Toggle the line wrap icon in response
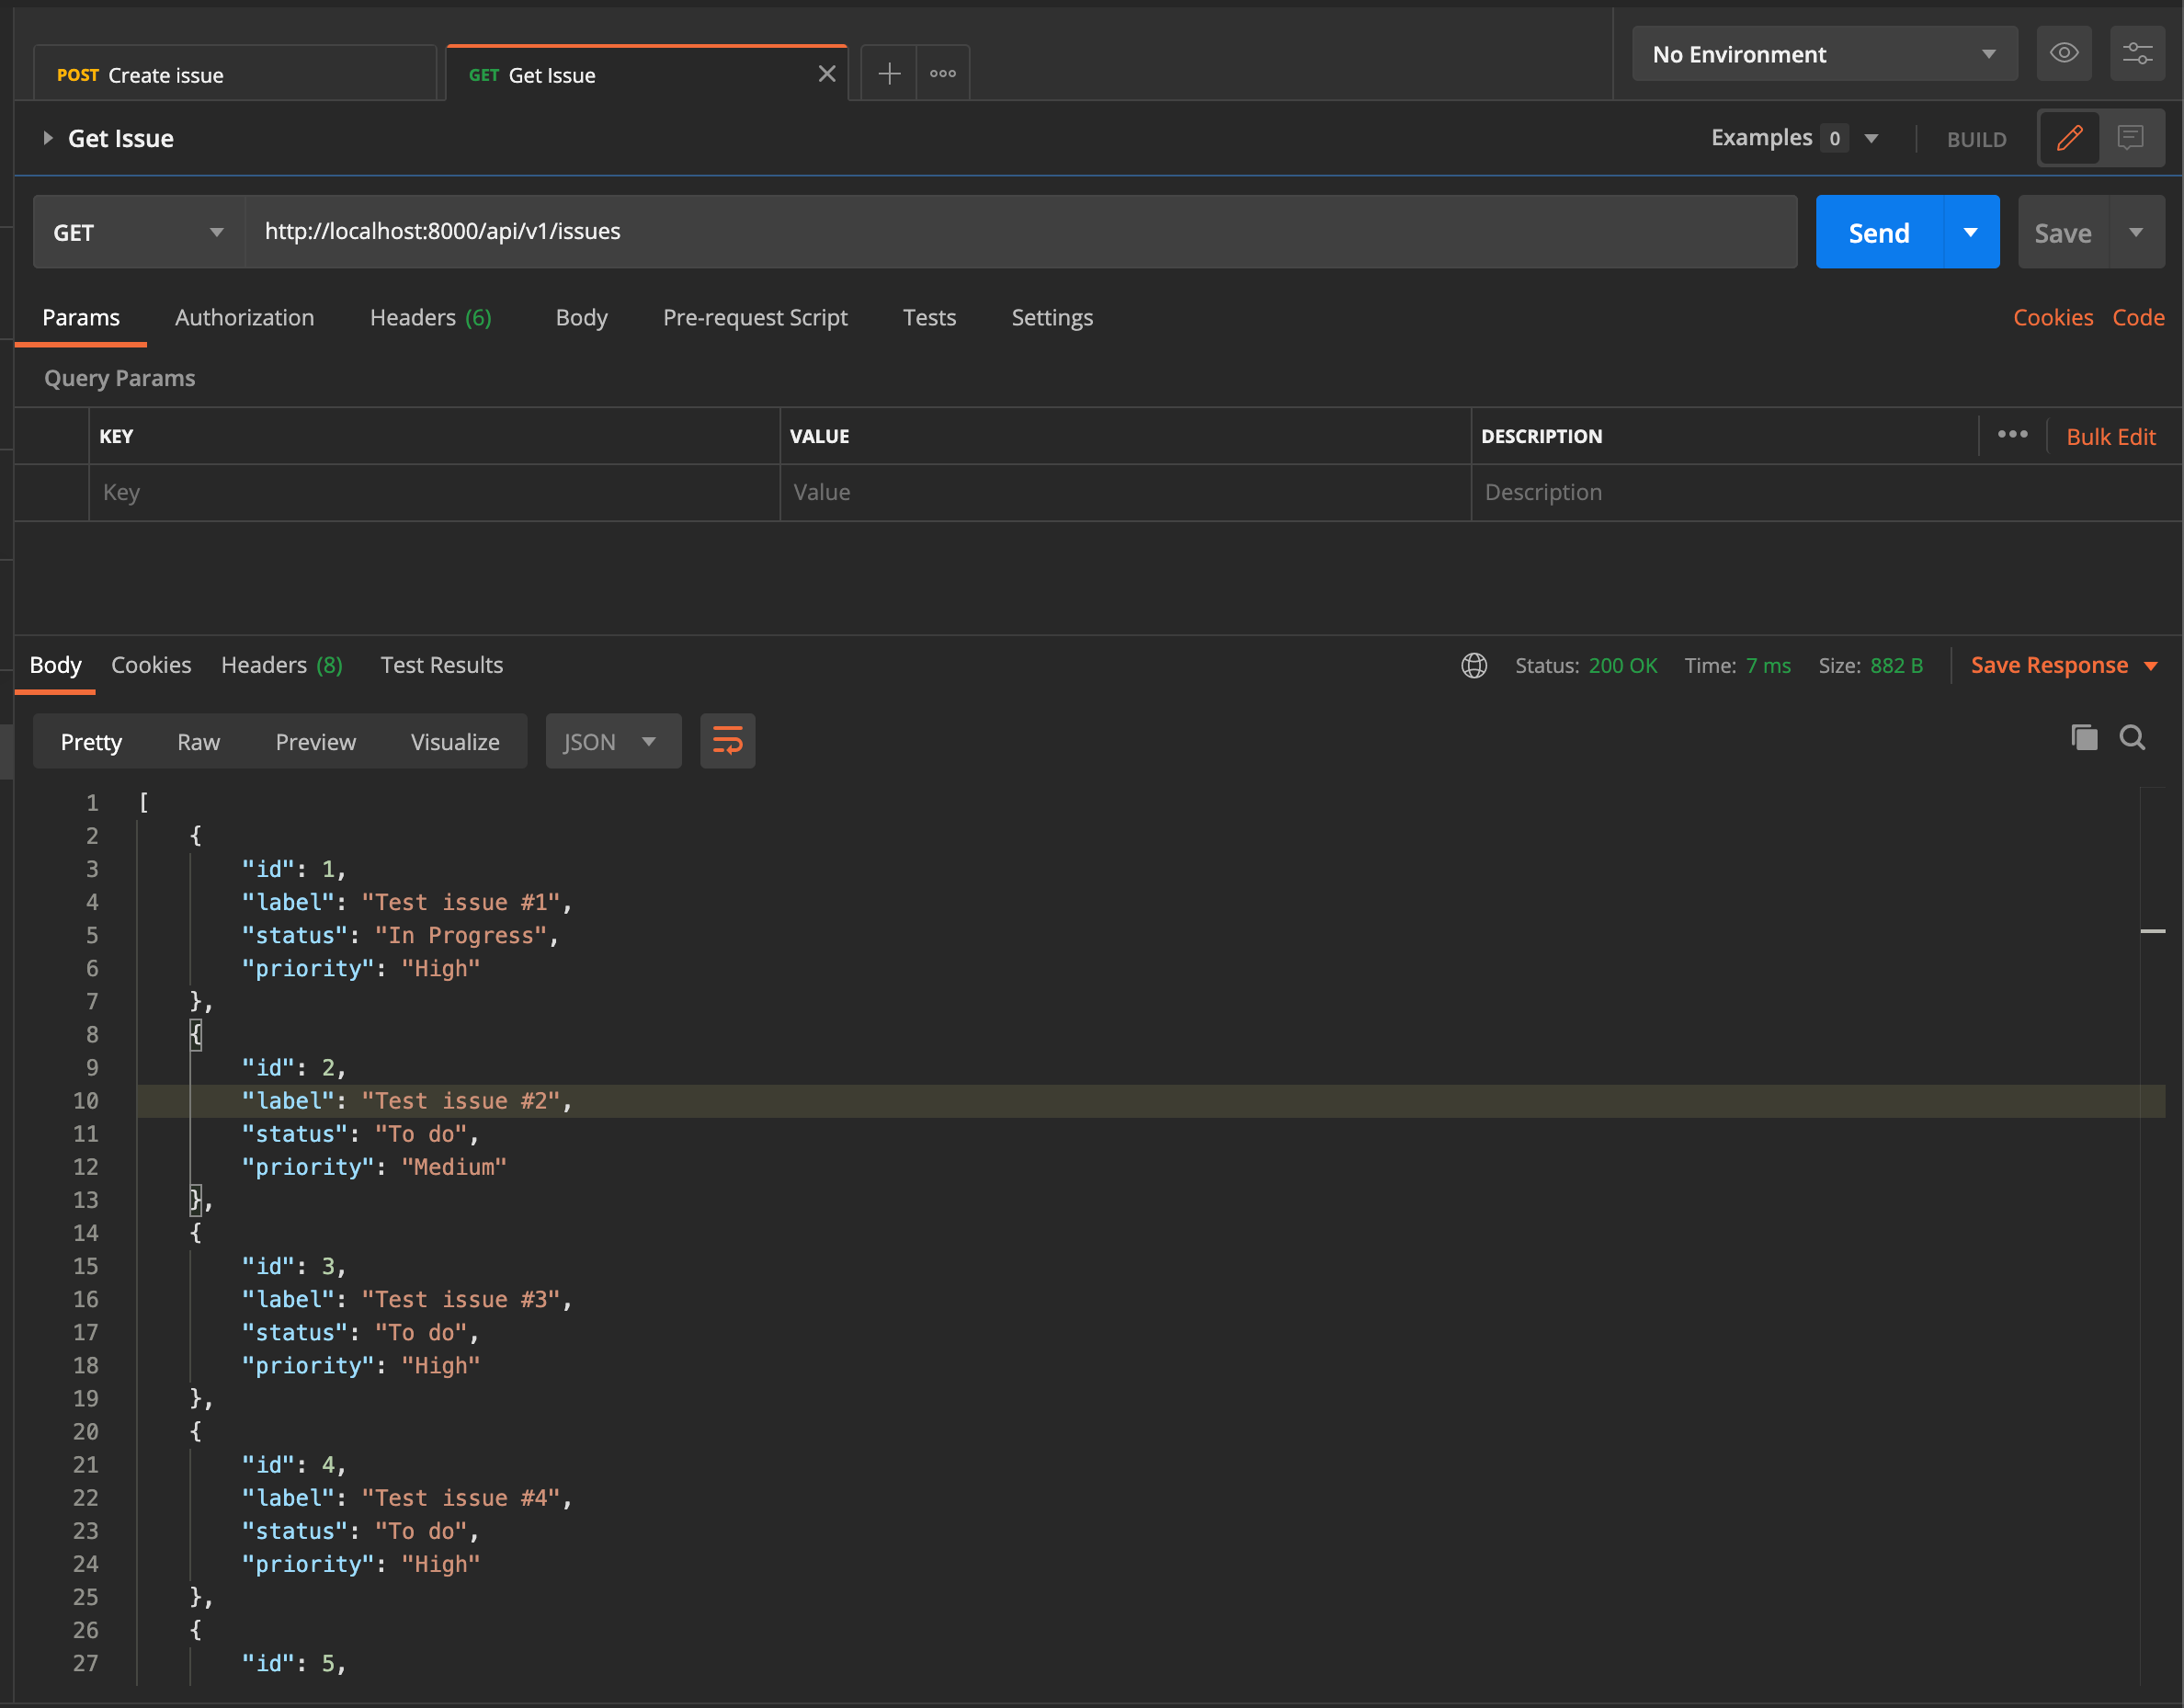 click(727, 741)
